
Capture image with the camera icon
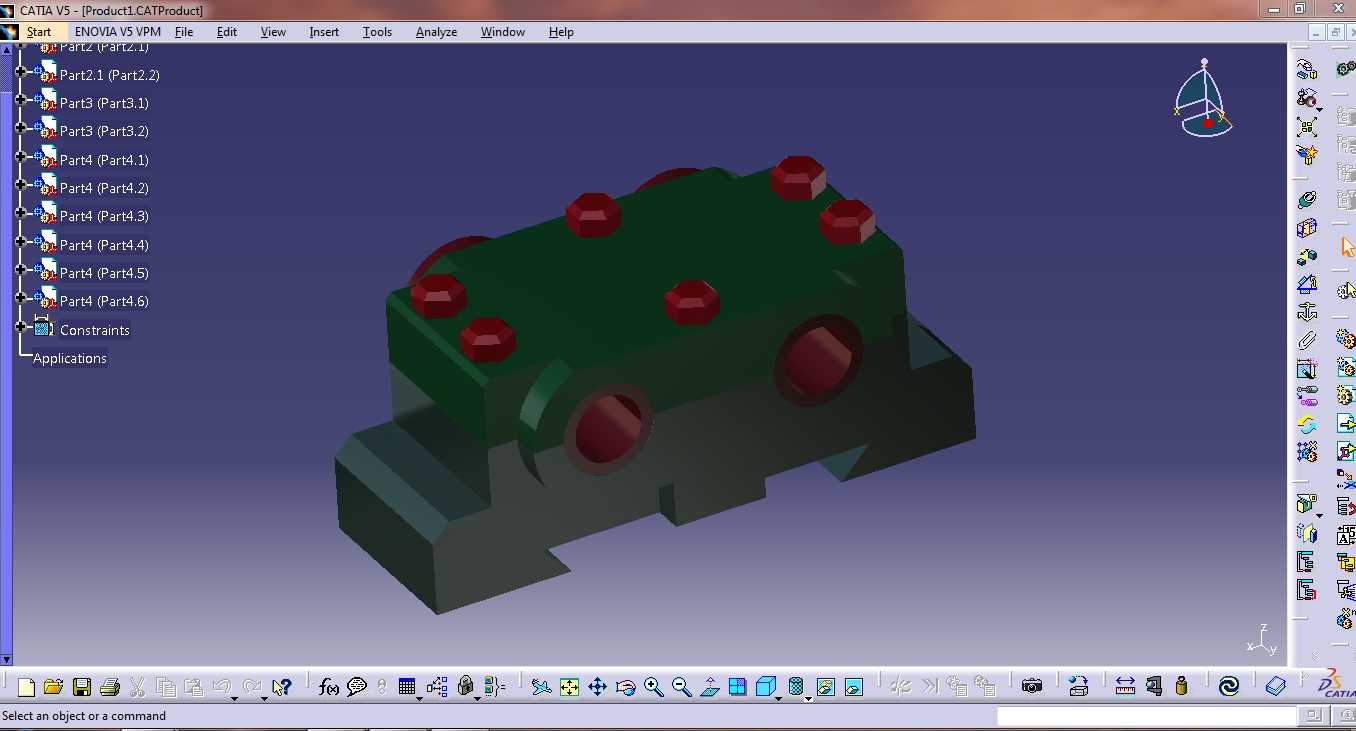pos(1032,687)
